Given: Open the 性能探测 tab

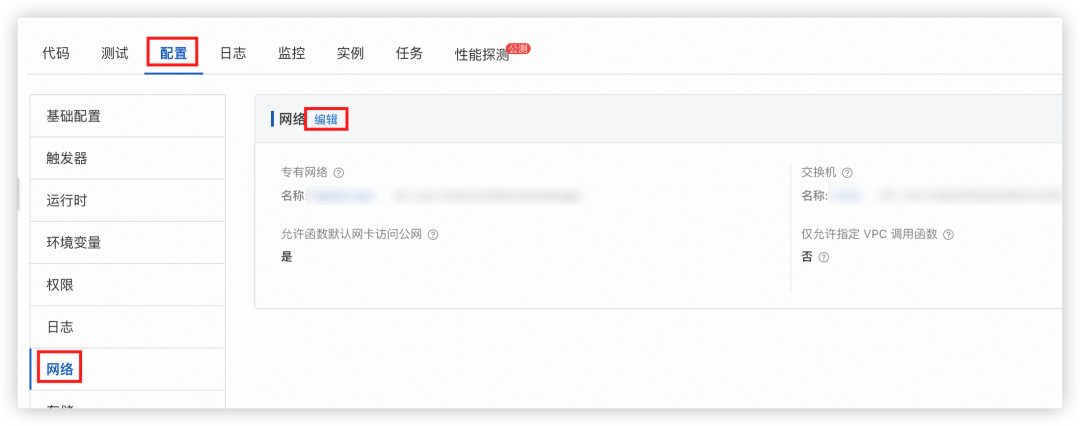Looking at the screenshot, I should [482, 55].
